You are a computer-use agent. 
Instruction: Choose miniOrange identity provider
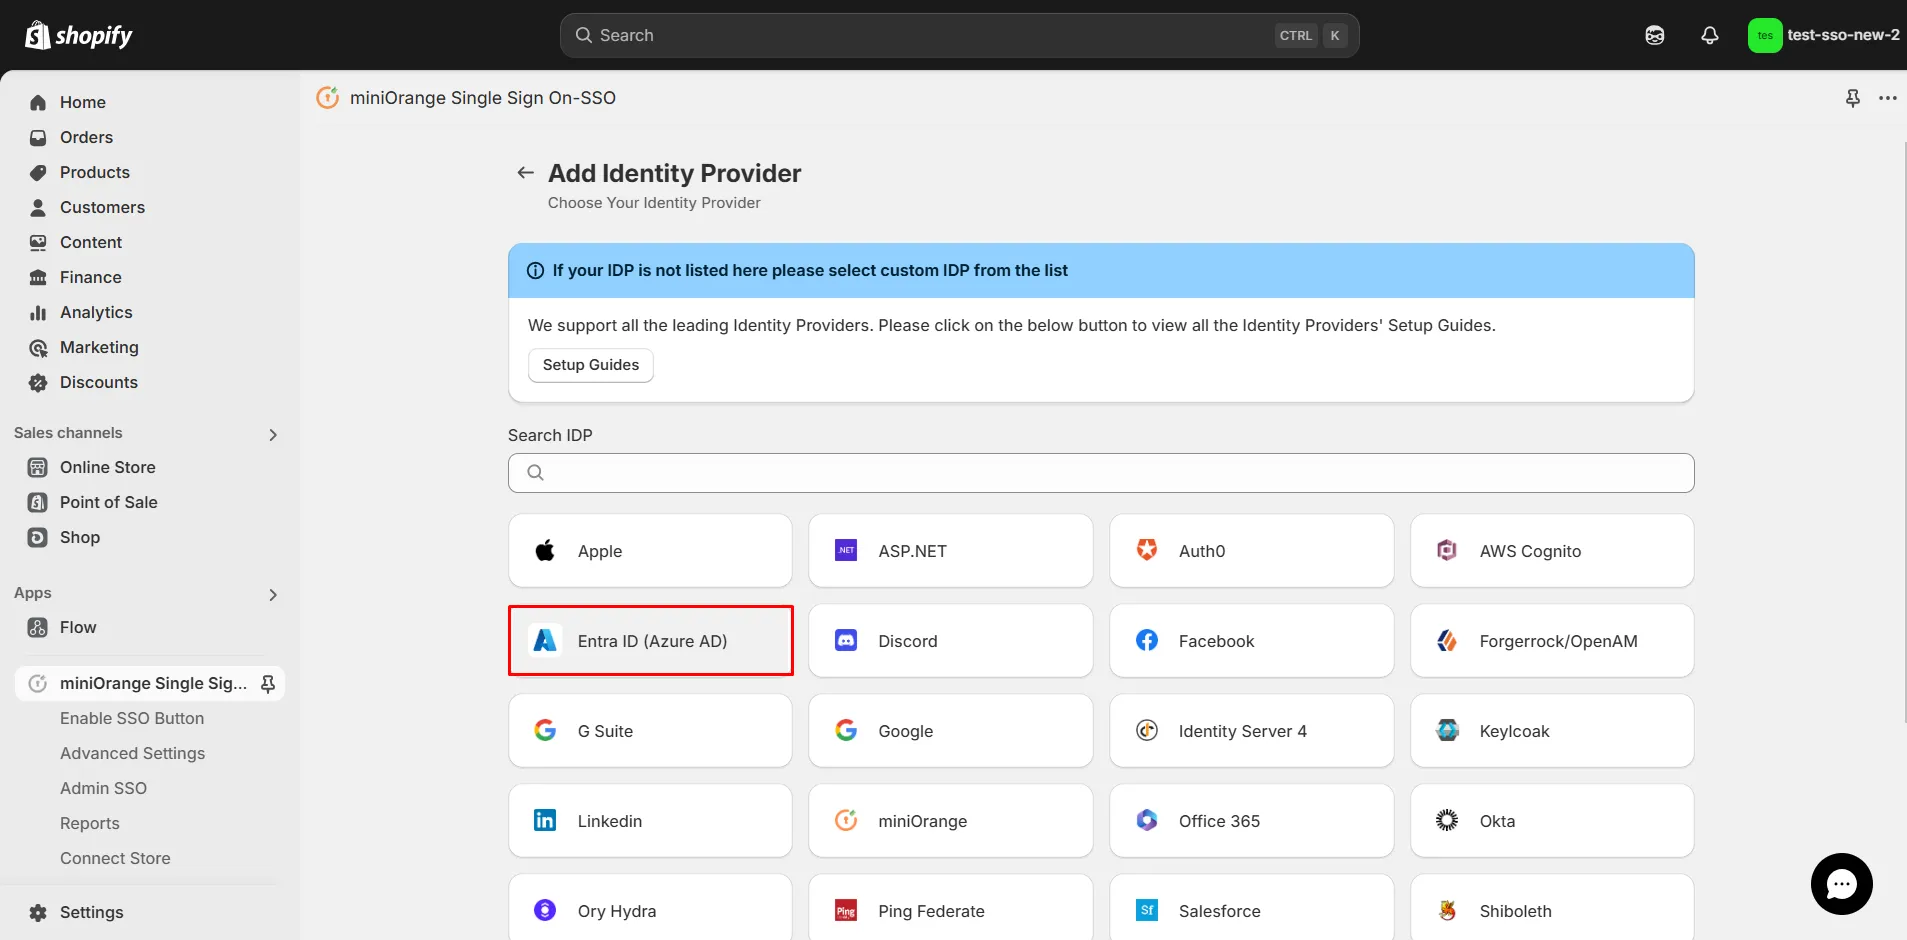[x=950, y=821]
